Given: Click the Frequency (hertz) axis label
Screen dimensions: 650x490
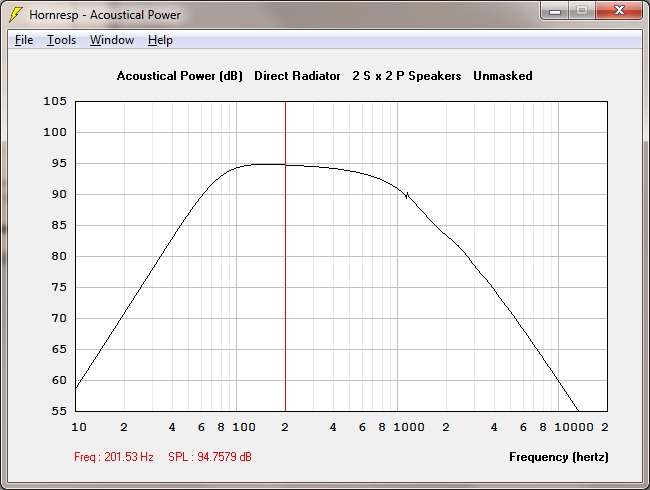Looking at the screenshot, I should click(559, 457).
